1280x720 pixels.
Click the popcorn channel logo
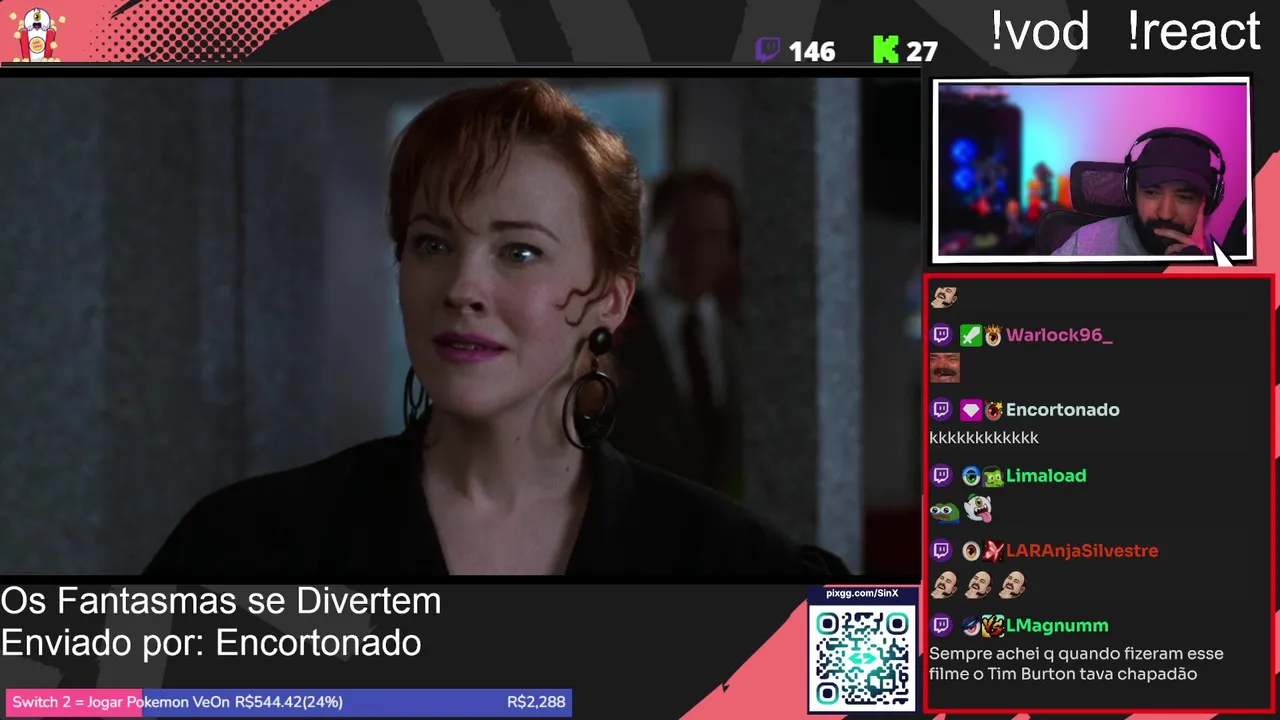[x=37, y=35]
